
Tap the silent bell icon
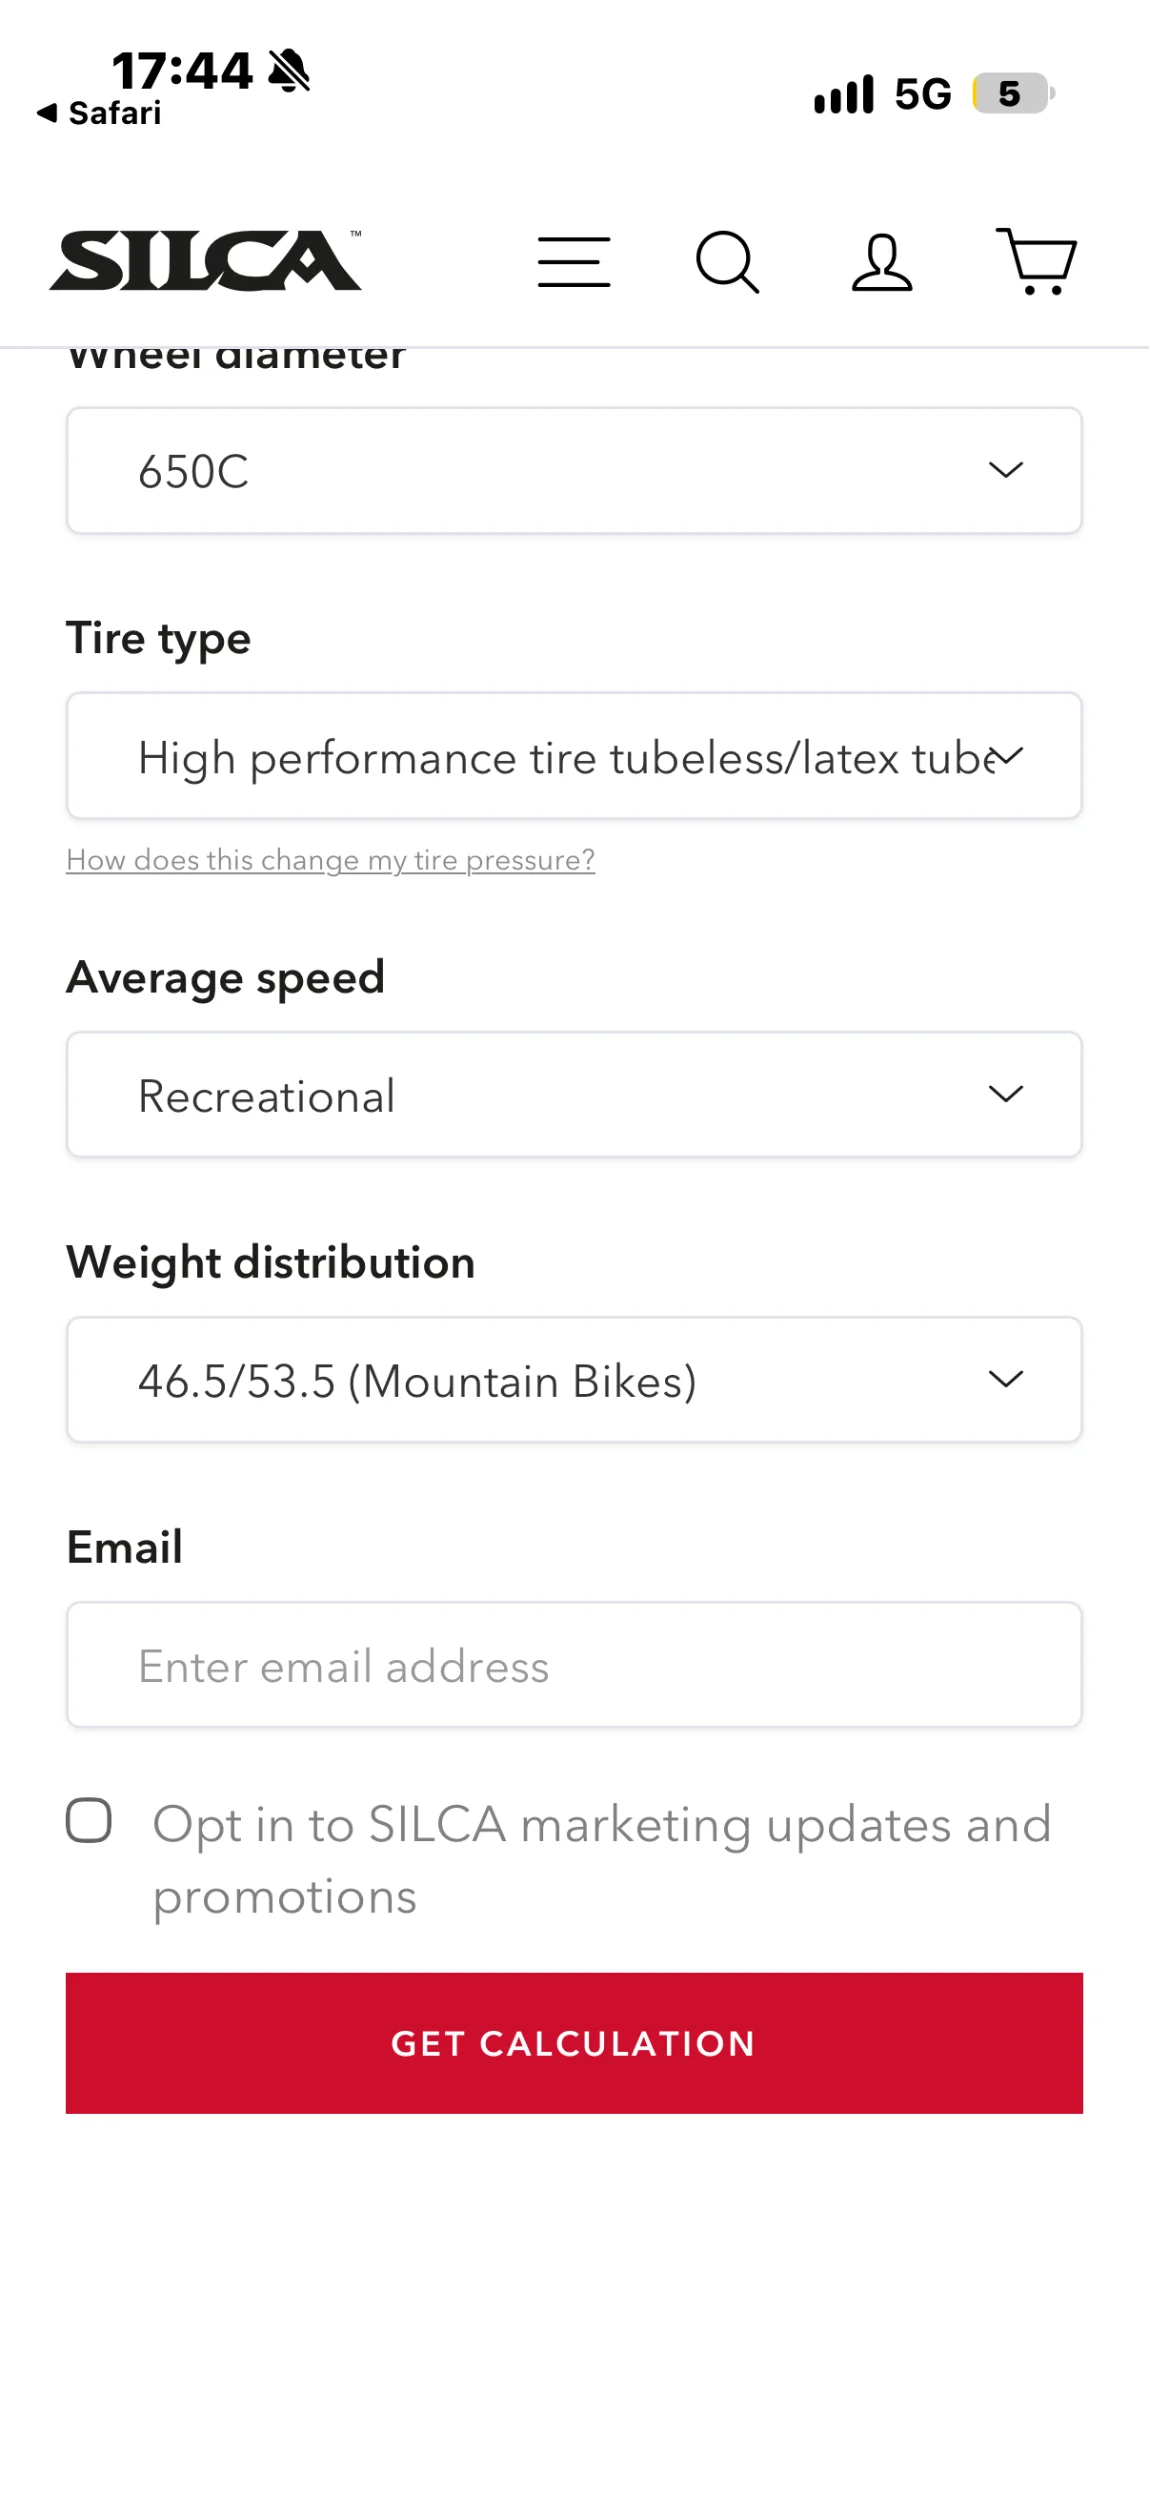click(290, 70)
